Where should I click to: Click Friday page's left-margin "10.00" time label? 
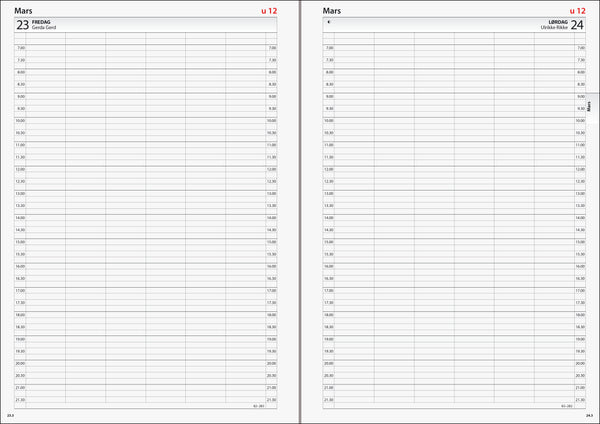click(20, 121)
